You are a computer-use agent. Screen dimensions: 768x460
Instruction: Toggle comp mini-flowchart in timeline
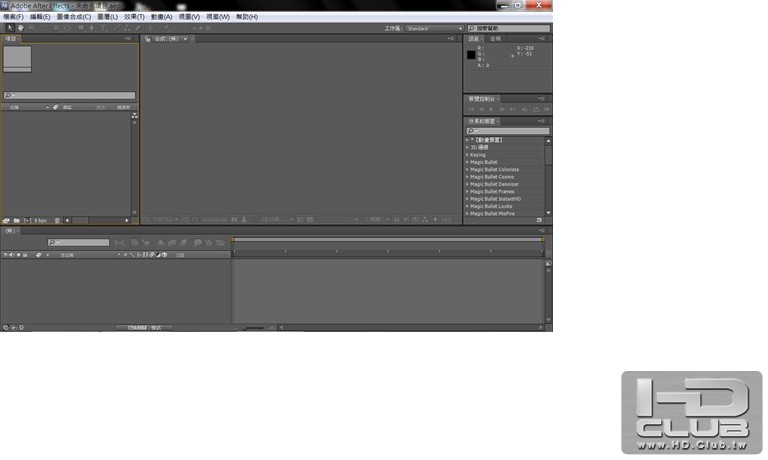click(119, 242)
